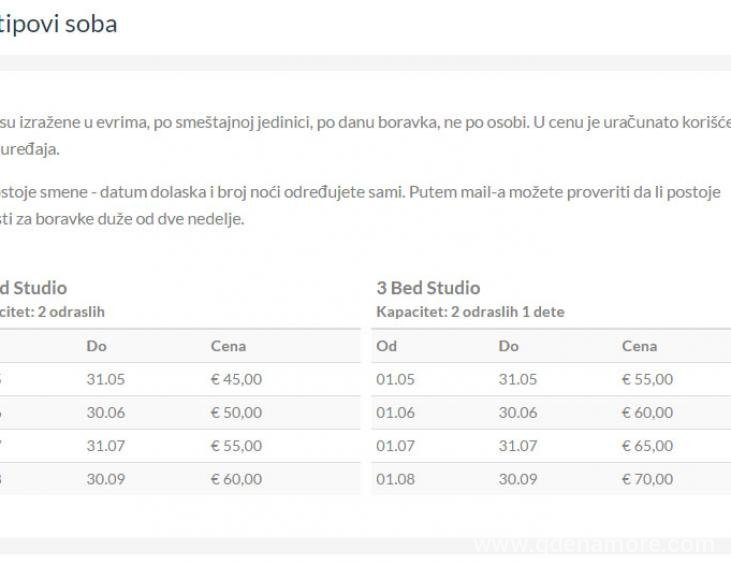Screen dimensions: 731x565
Task: Click the "Kapacitet: 2 odraslih 1 dete" label
Action: (x=470, y=312)
